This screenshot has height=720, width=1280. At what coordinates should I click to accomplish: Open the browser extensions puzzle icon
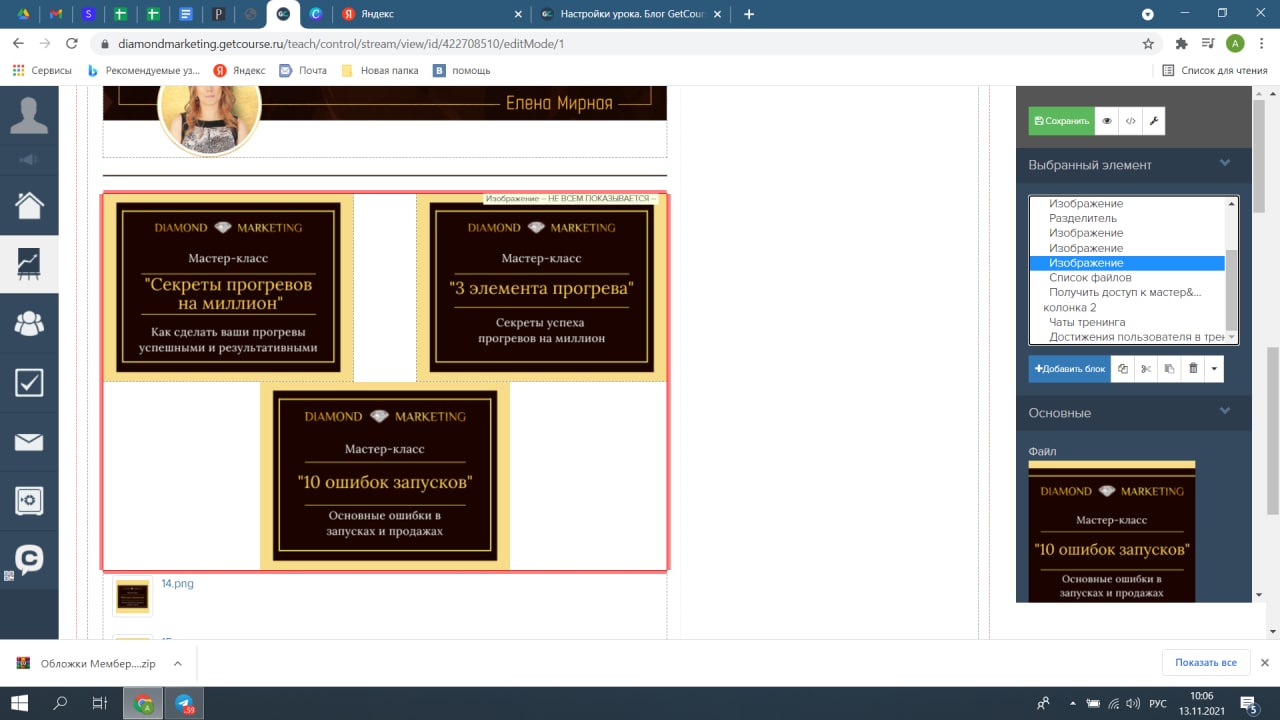(x=1182, y=44)
